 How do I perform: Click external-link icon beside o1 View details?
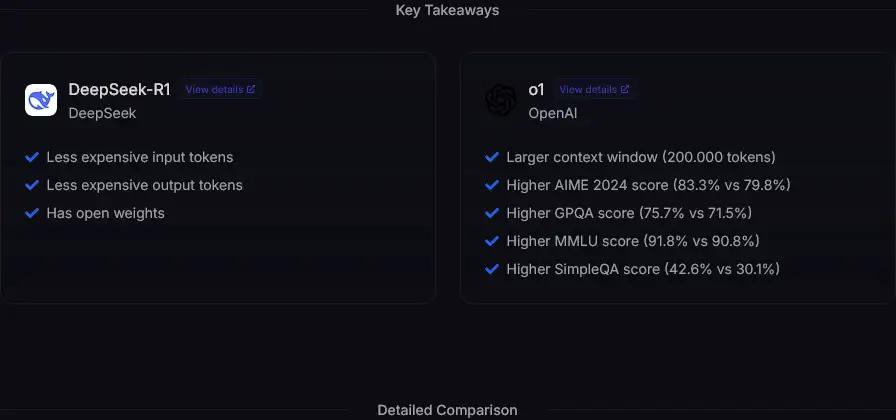point(625,89)
